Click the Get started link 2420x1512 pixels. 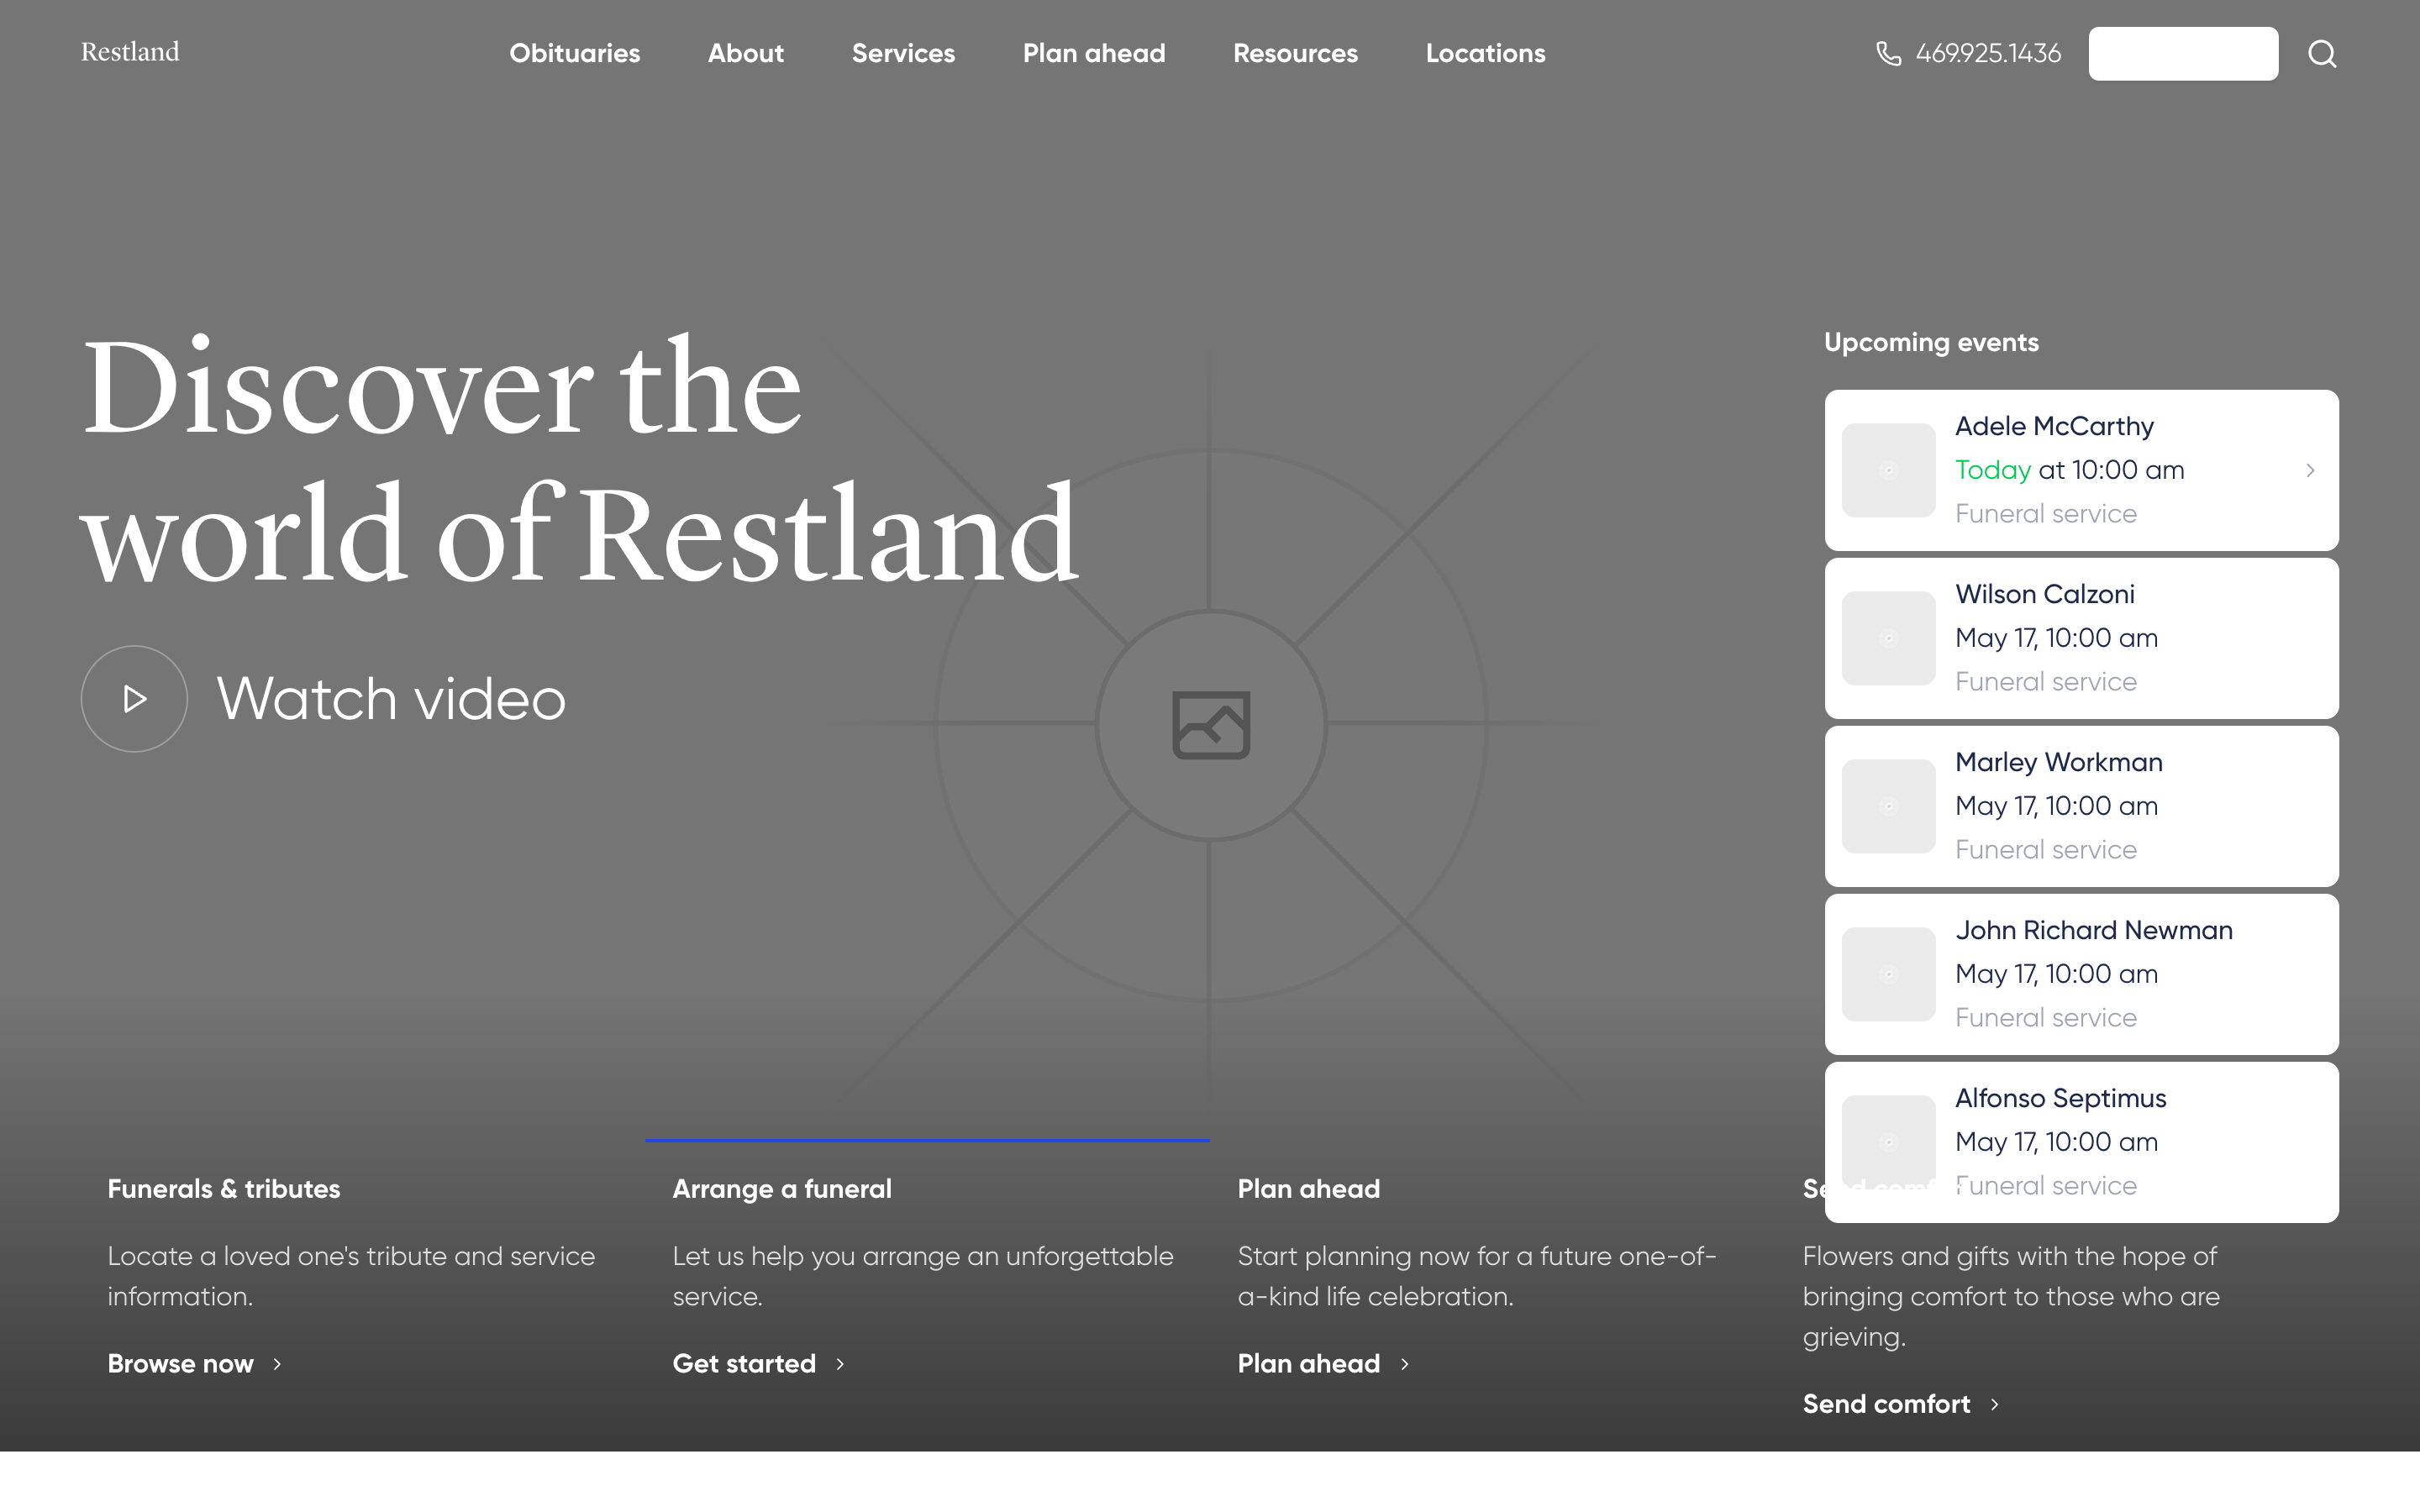(x=744, y=1364)
